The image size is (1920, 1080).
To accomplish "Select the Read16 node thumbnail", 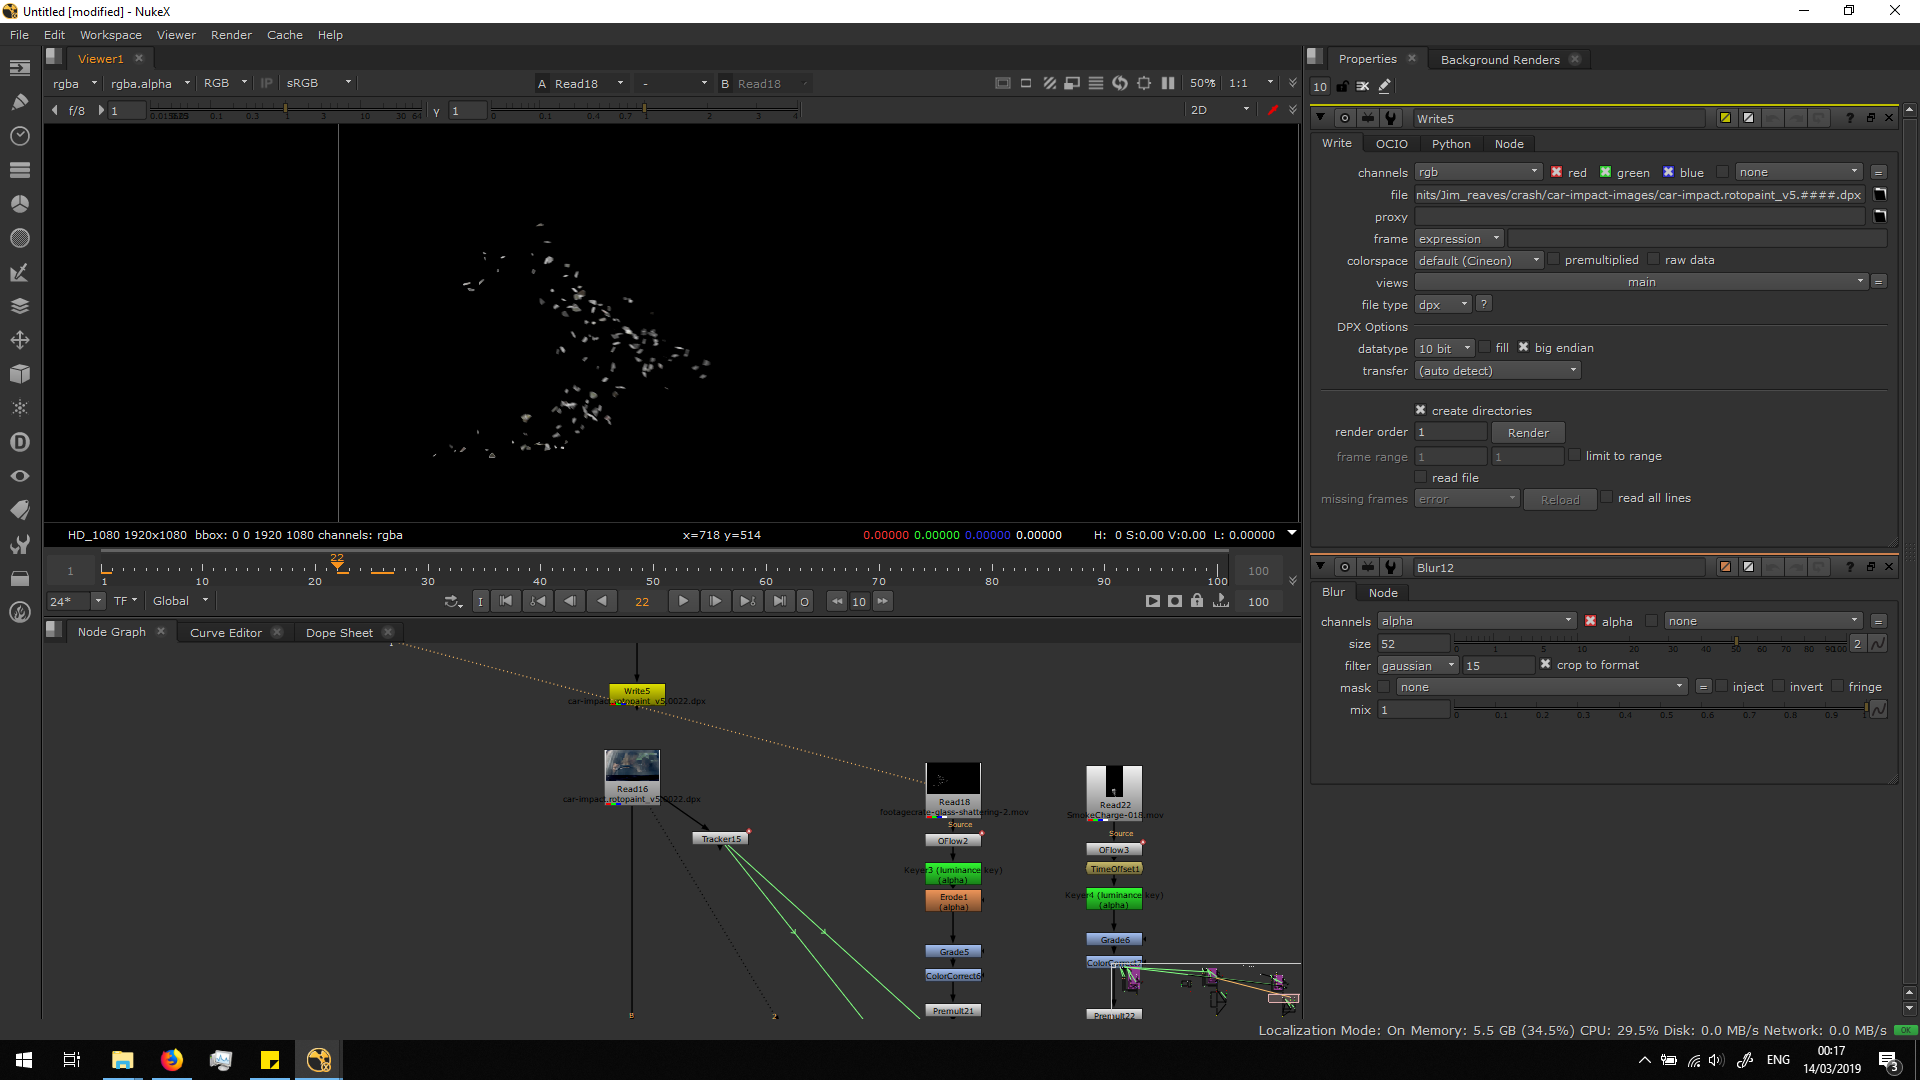I will (632, 766).
